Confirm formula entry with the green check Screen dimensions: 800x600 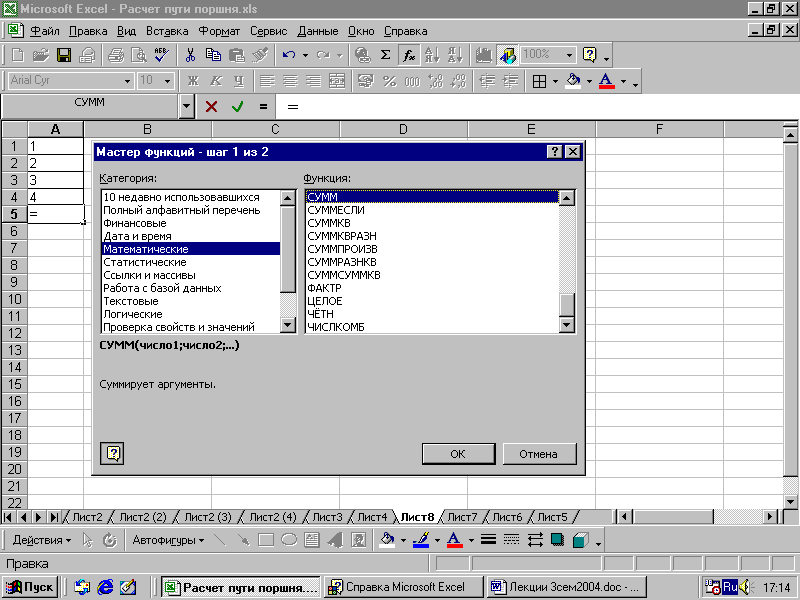[237, 107]
